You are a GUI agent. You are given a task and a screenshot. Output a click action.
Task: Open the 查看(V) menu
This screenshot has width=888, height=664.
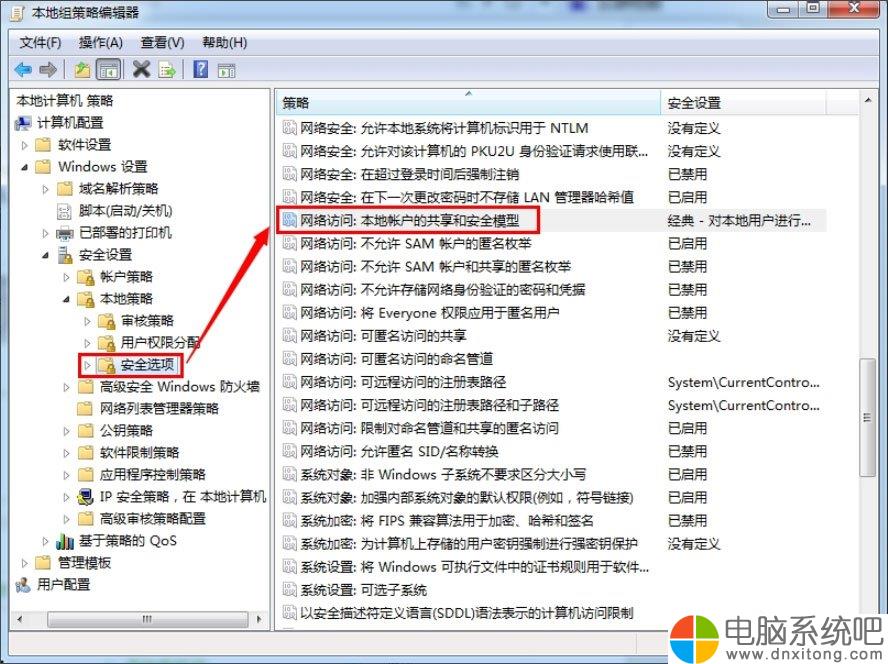coord(163,42)
